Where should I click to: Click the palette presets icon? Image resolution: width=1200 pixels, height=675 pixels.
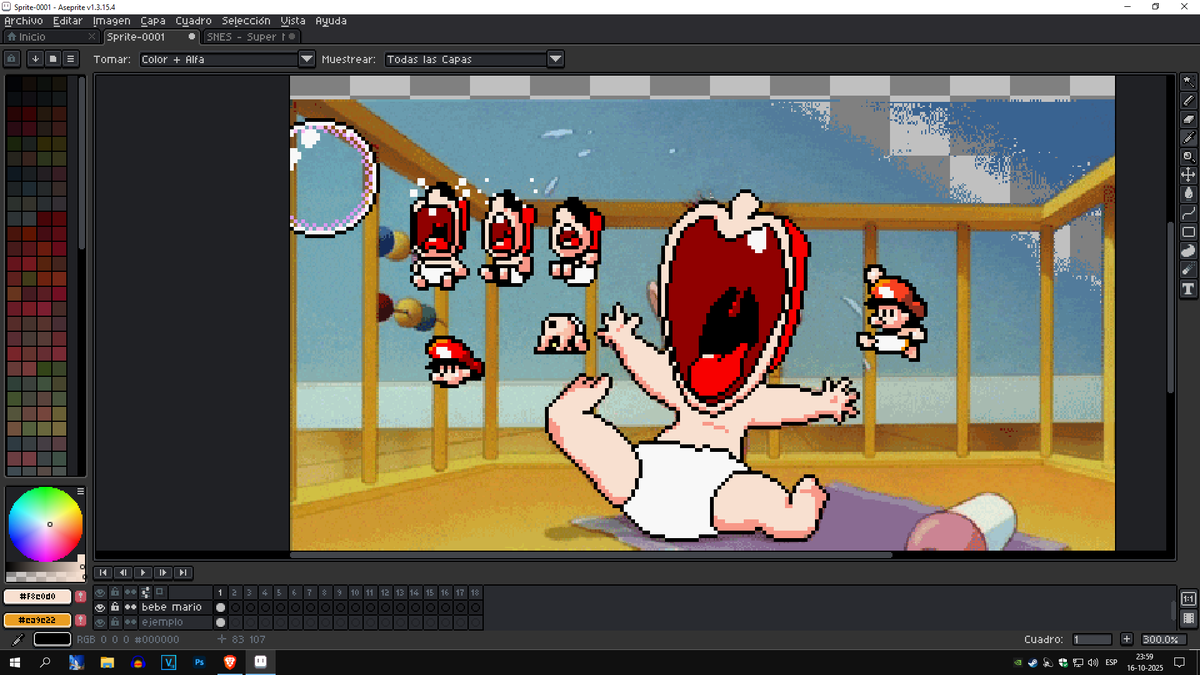tap(53, 59)
